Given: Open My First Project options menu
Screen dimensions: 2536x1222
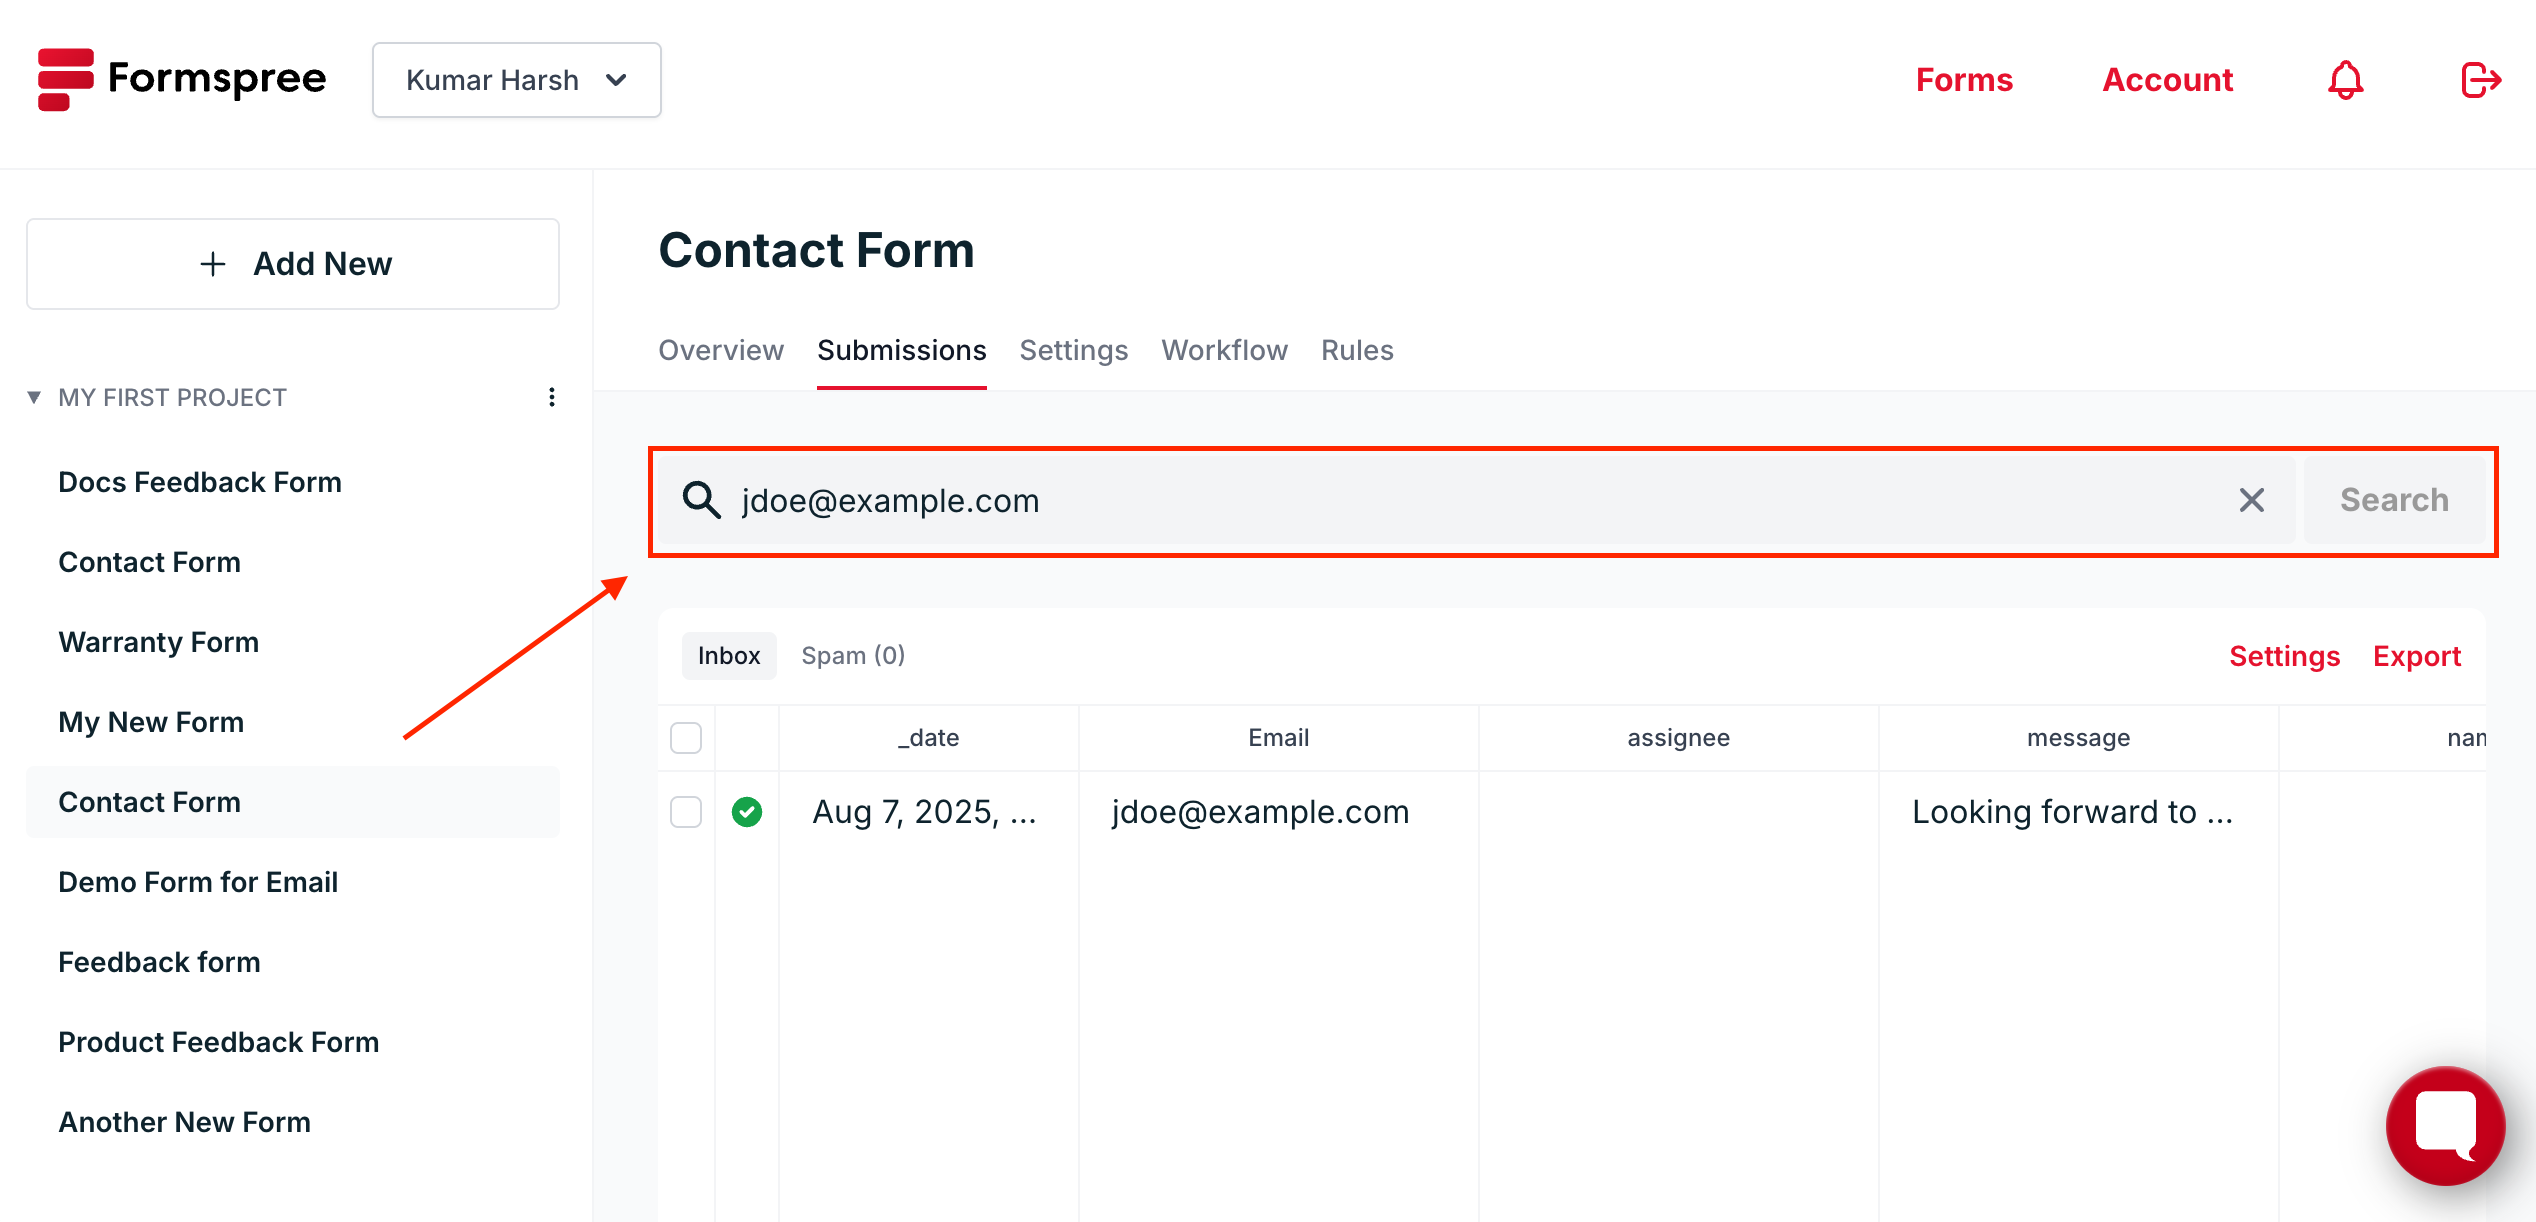Looking at the screenshot, I should click(x=551, y=397).
